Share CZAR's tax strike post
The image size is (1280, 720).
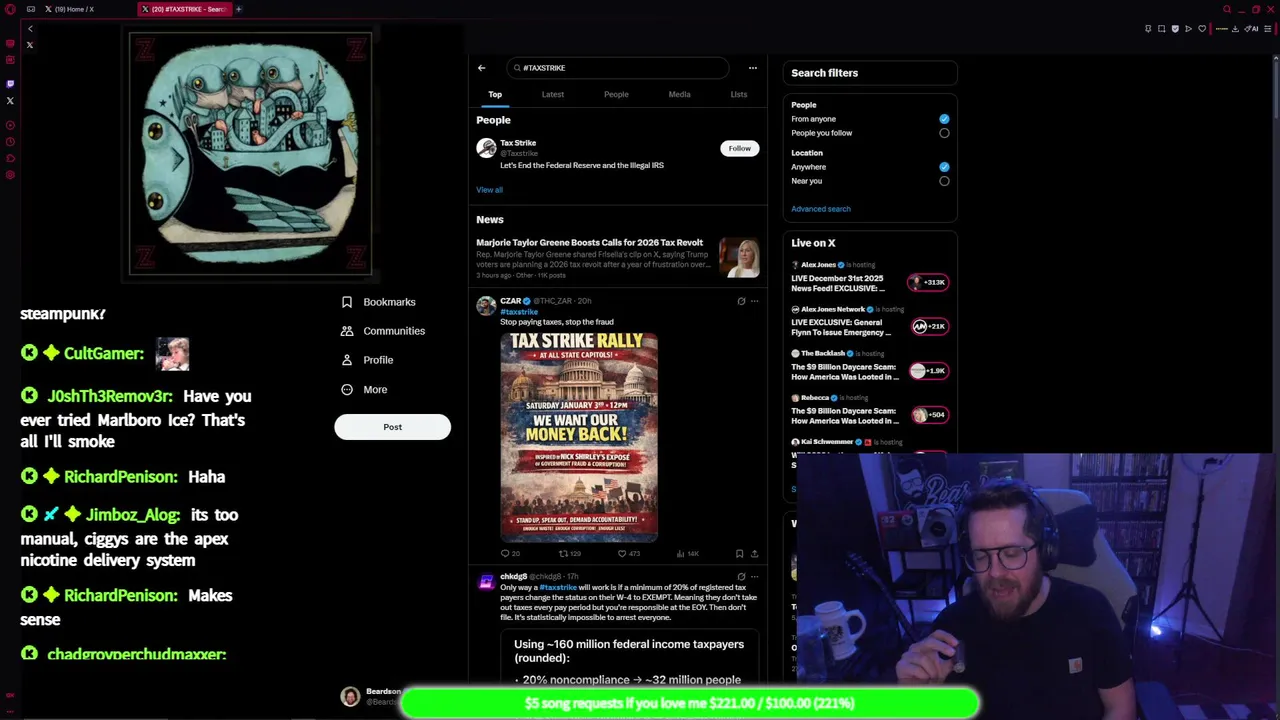pos(754,553)
